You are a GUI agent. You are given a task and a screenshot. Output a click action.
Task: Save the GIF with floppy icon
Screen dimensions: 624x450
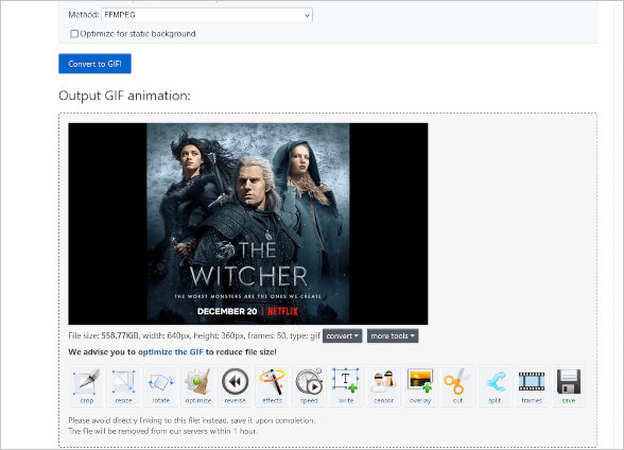tap(568, 385)
